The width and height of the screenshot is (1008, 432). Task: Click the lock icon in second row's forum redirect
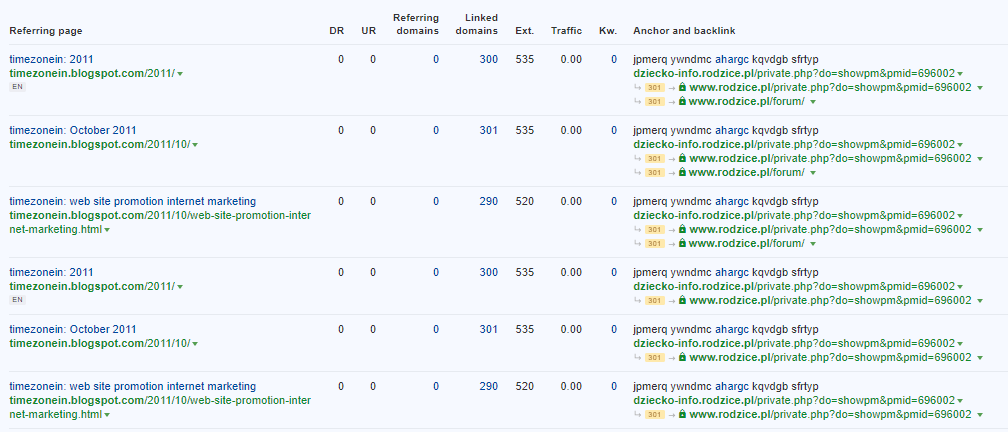683,172
